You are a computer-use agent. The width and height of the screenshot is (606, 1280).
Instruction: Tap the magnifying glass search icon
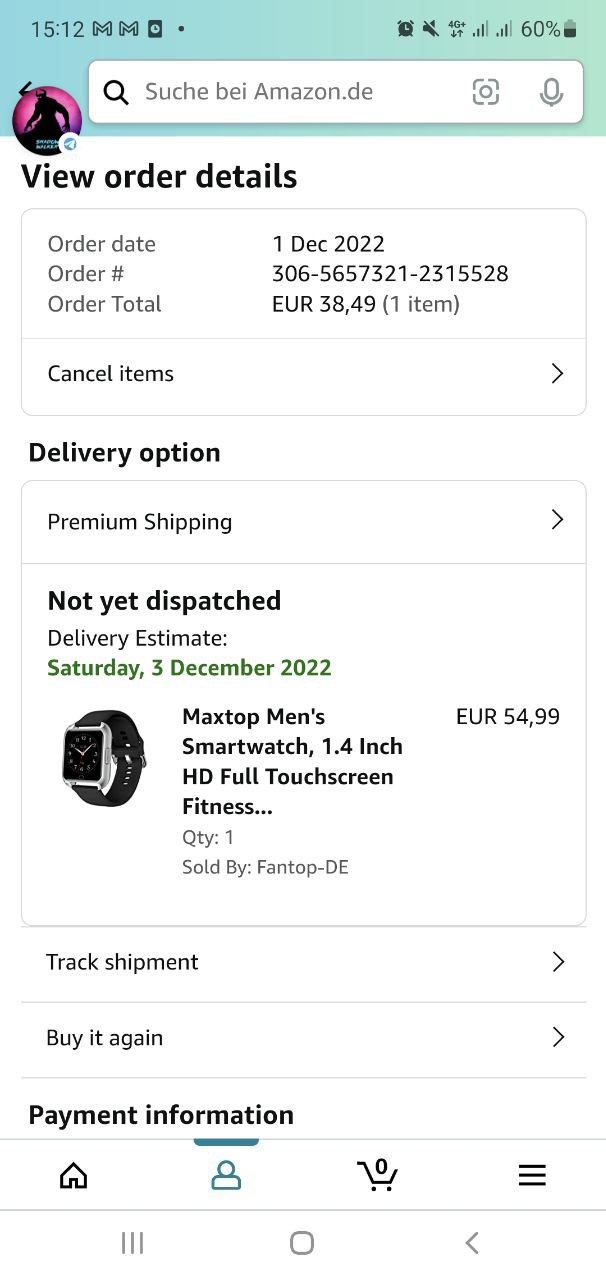pyautogui.click(x=116, y=92)
